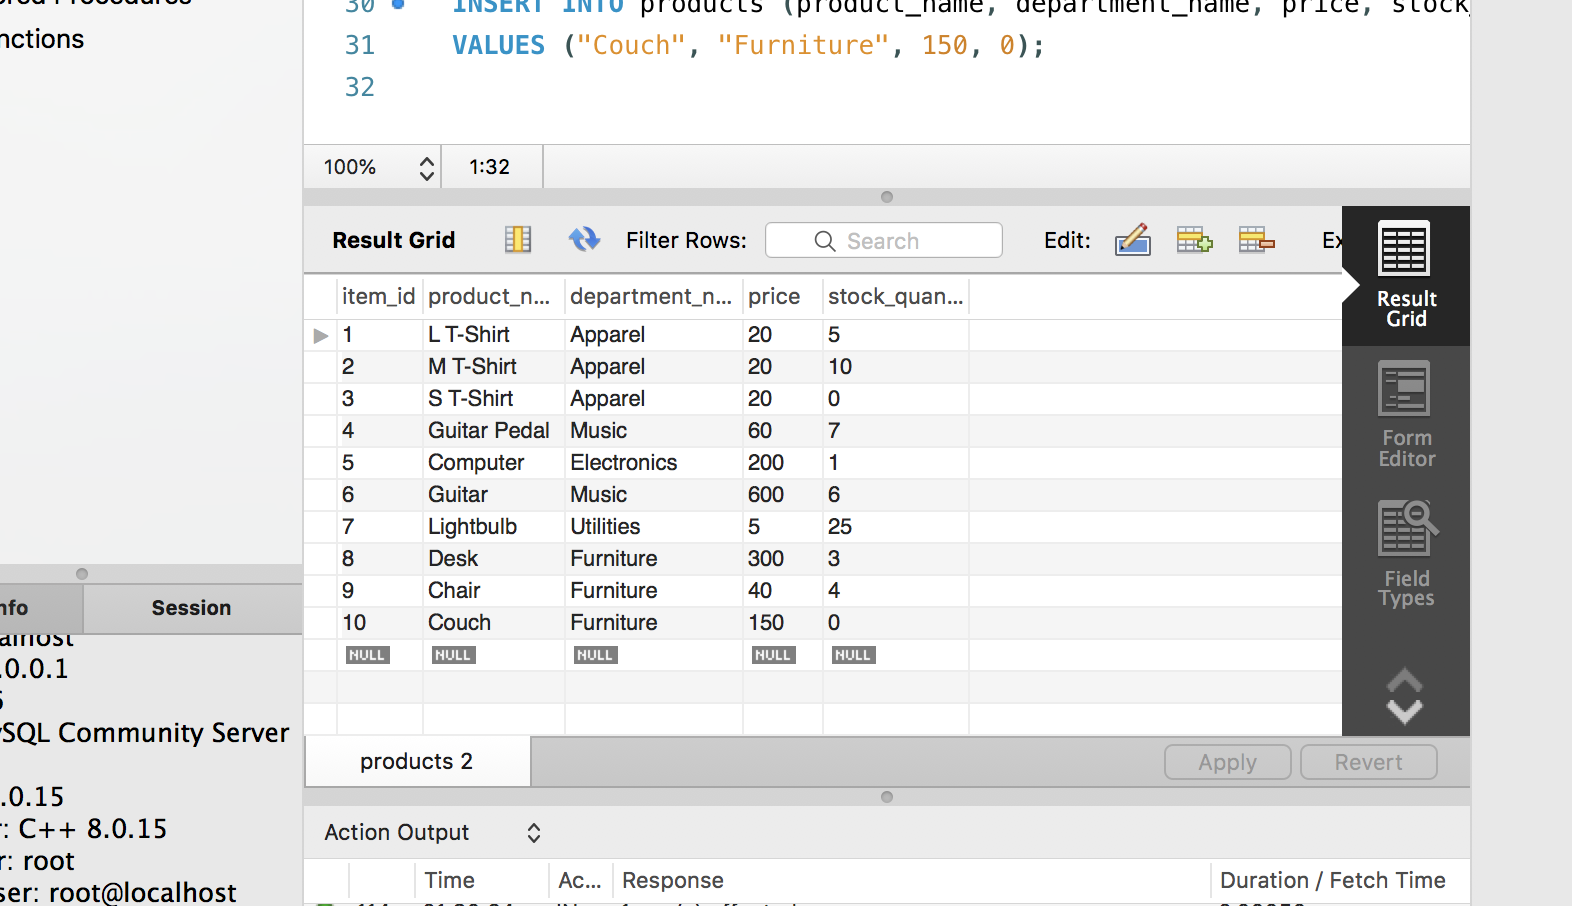Image resolution: width=1572 pixels, height=906 pixels.
Task: Select the L T-Shirt product cell
Action: click(x=493, y=335)
